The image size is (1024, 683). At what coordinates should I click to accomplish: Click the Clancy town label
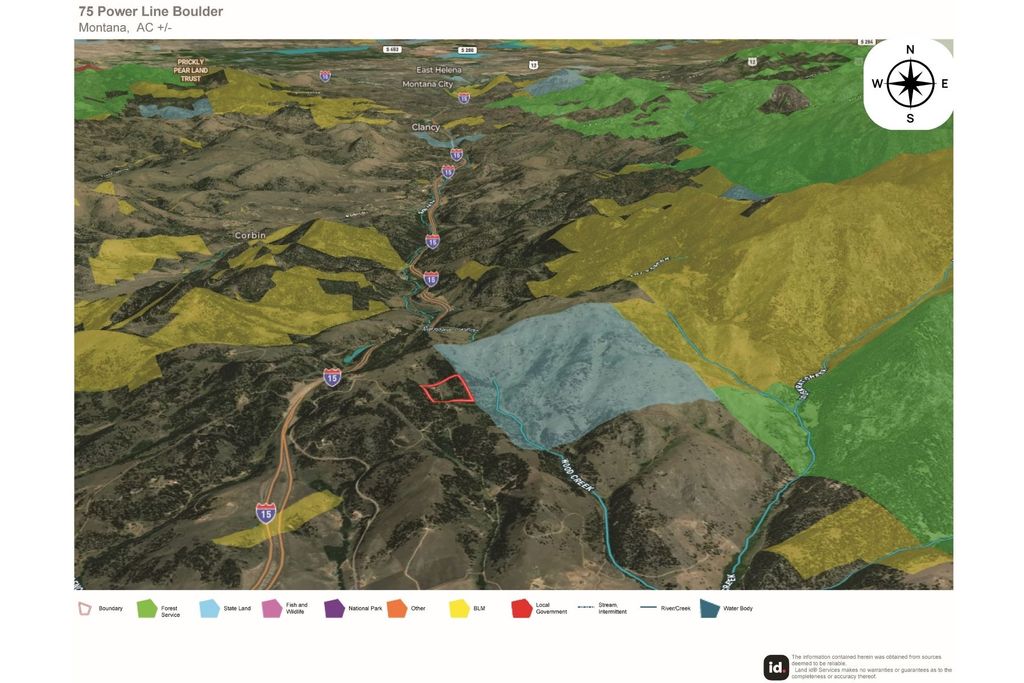click(x=426, y=127)
